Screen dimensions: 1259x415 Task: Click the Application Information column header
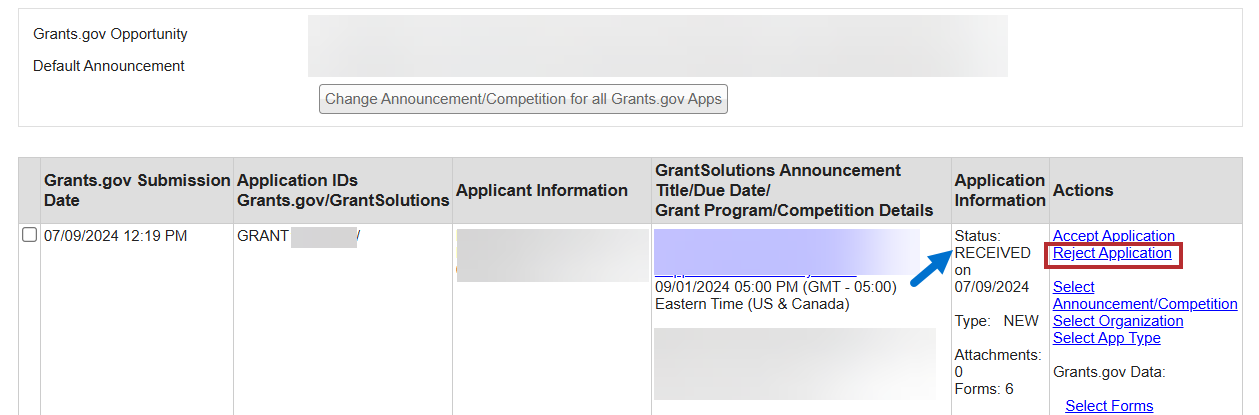click(999, 190)
